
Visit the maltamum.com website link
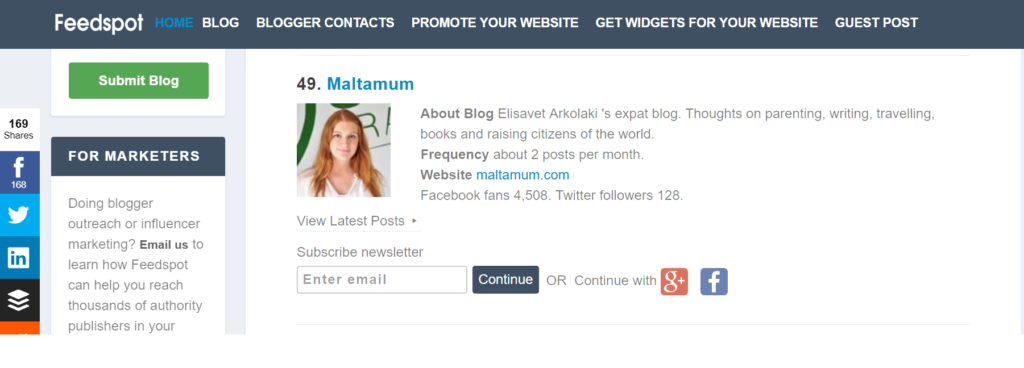pos(522,175)
